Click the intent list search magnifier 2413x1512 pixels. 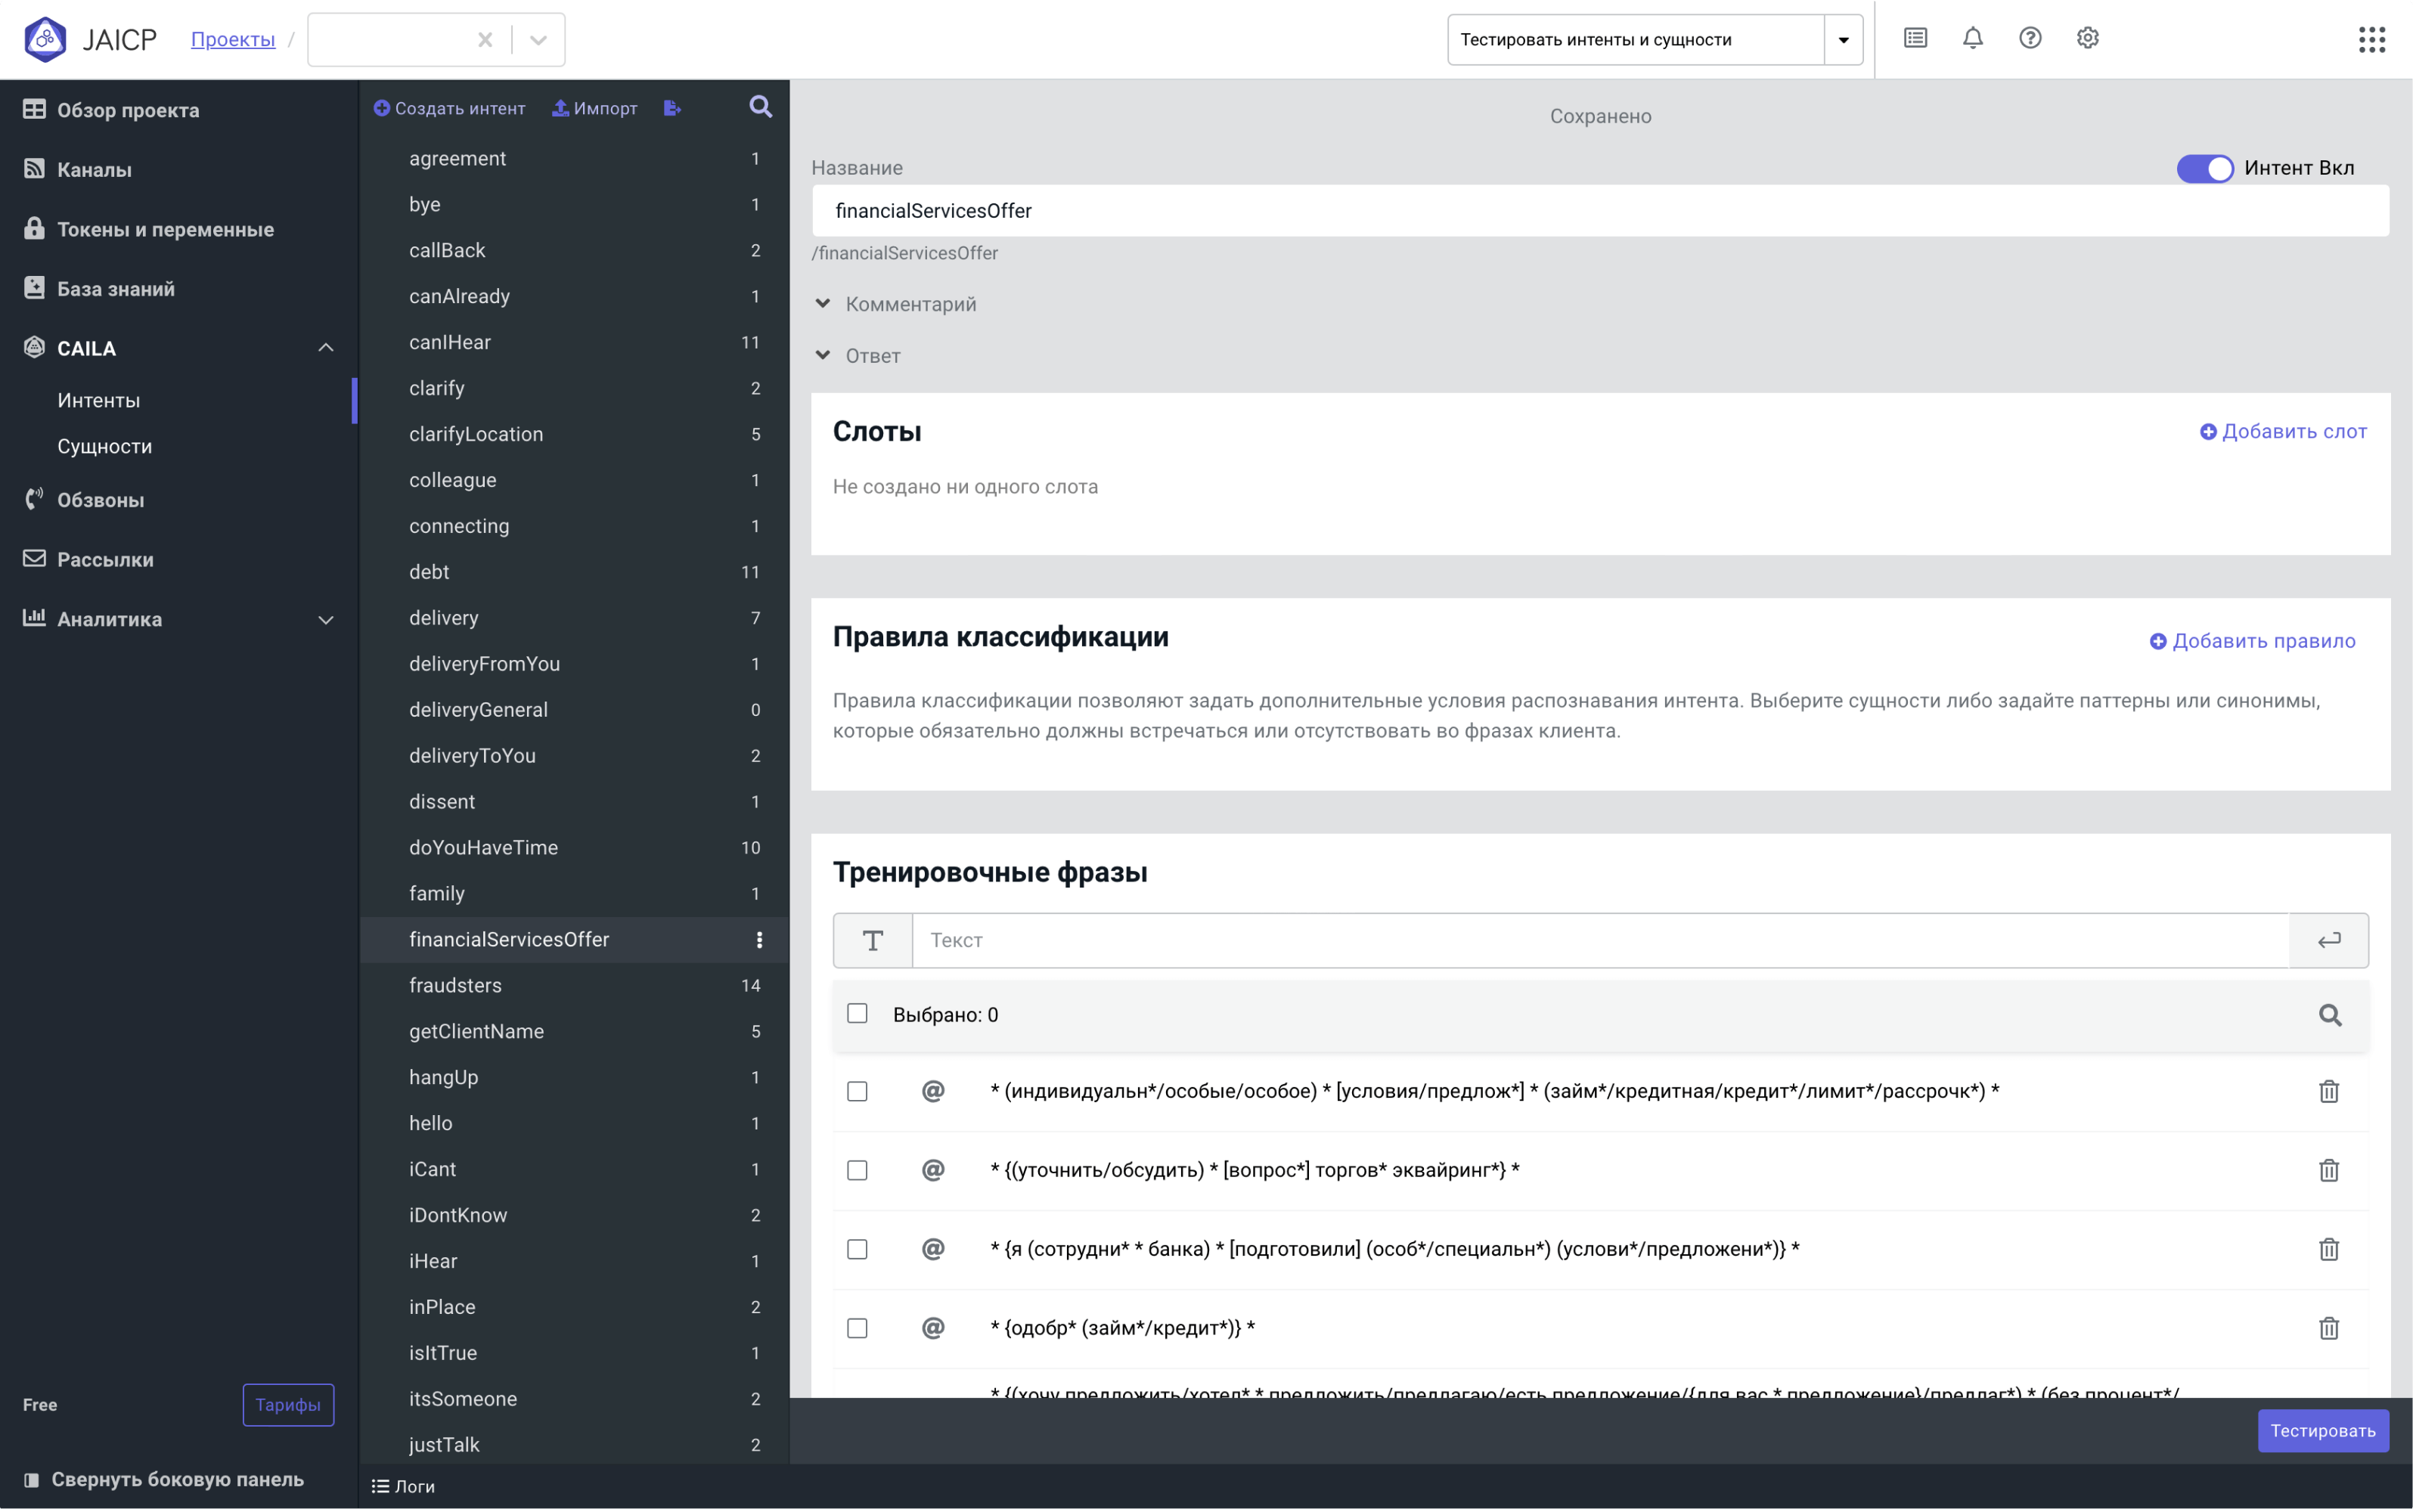click(760, 107)
